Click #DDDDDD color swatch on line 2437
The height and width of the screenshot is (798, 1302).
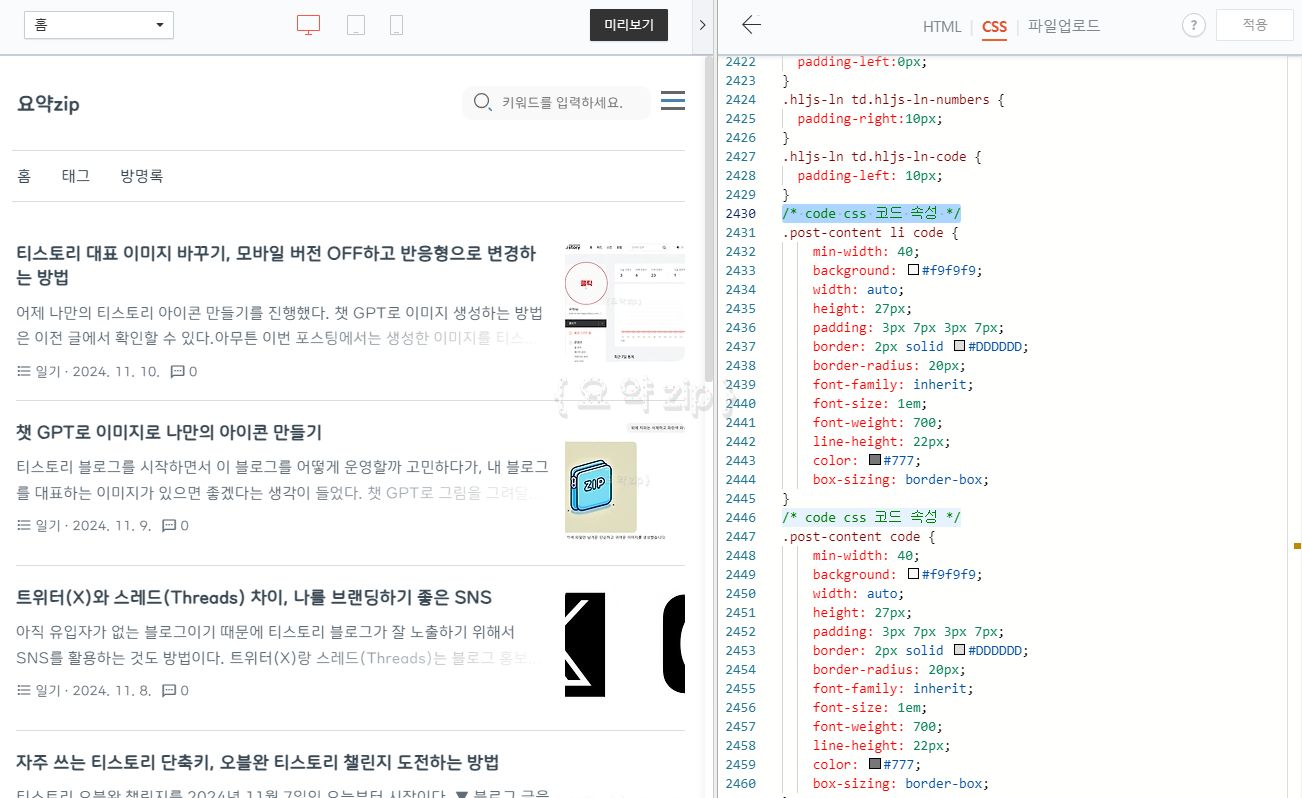pos(959,346)
